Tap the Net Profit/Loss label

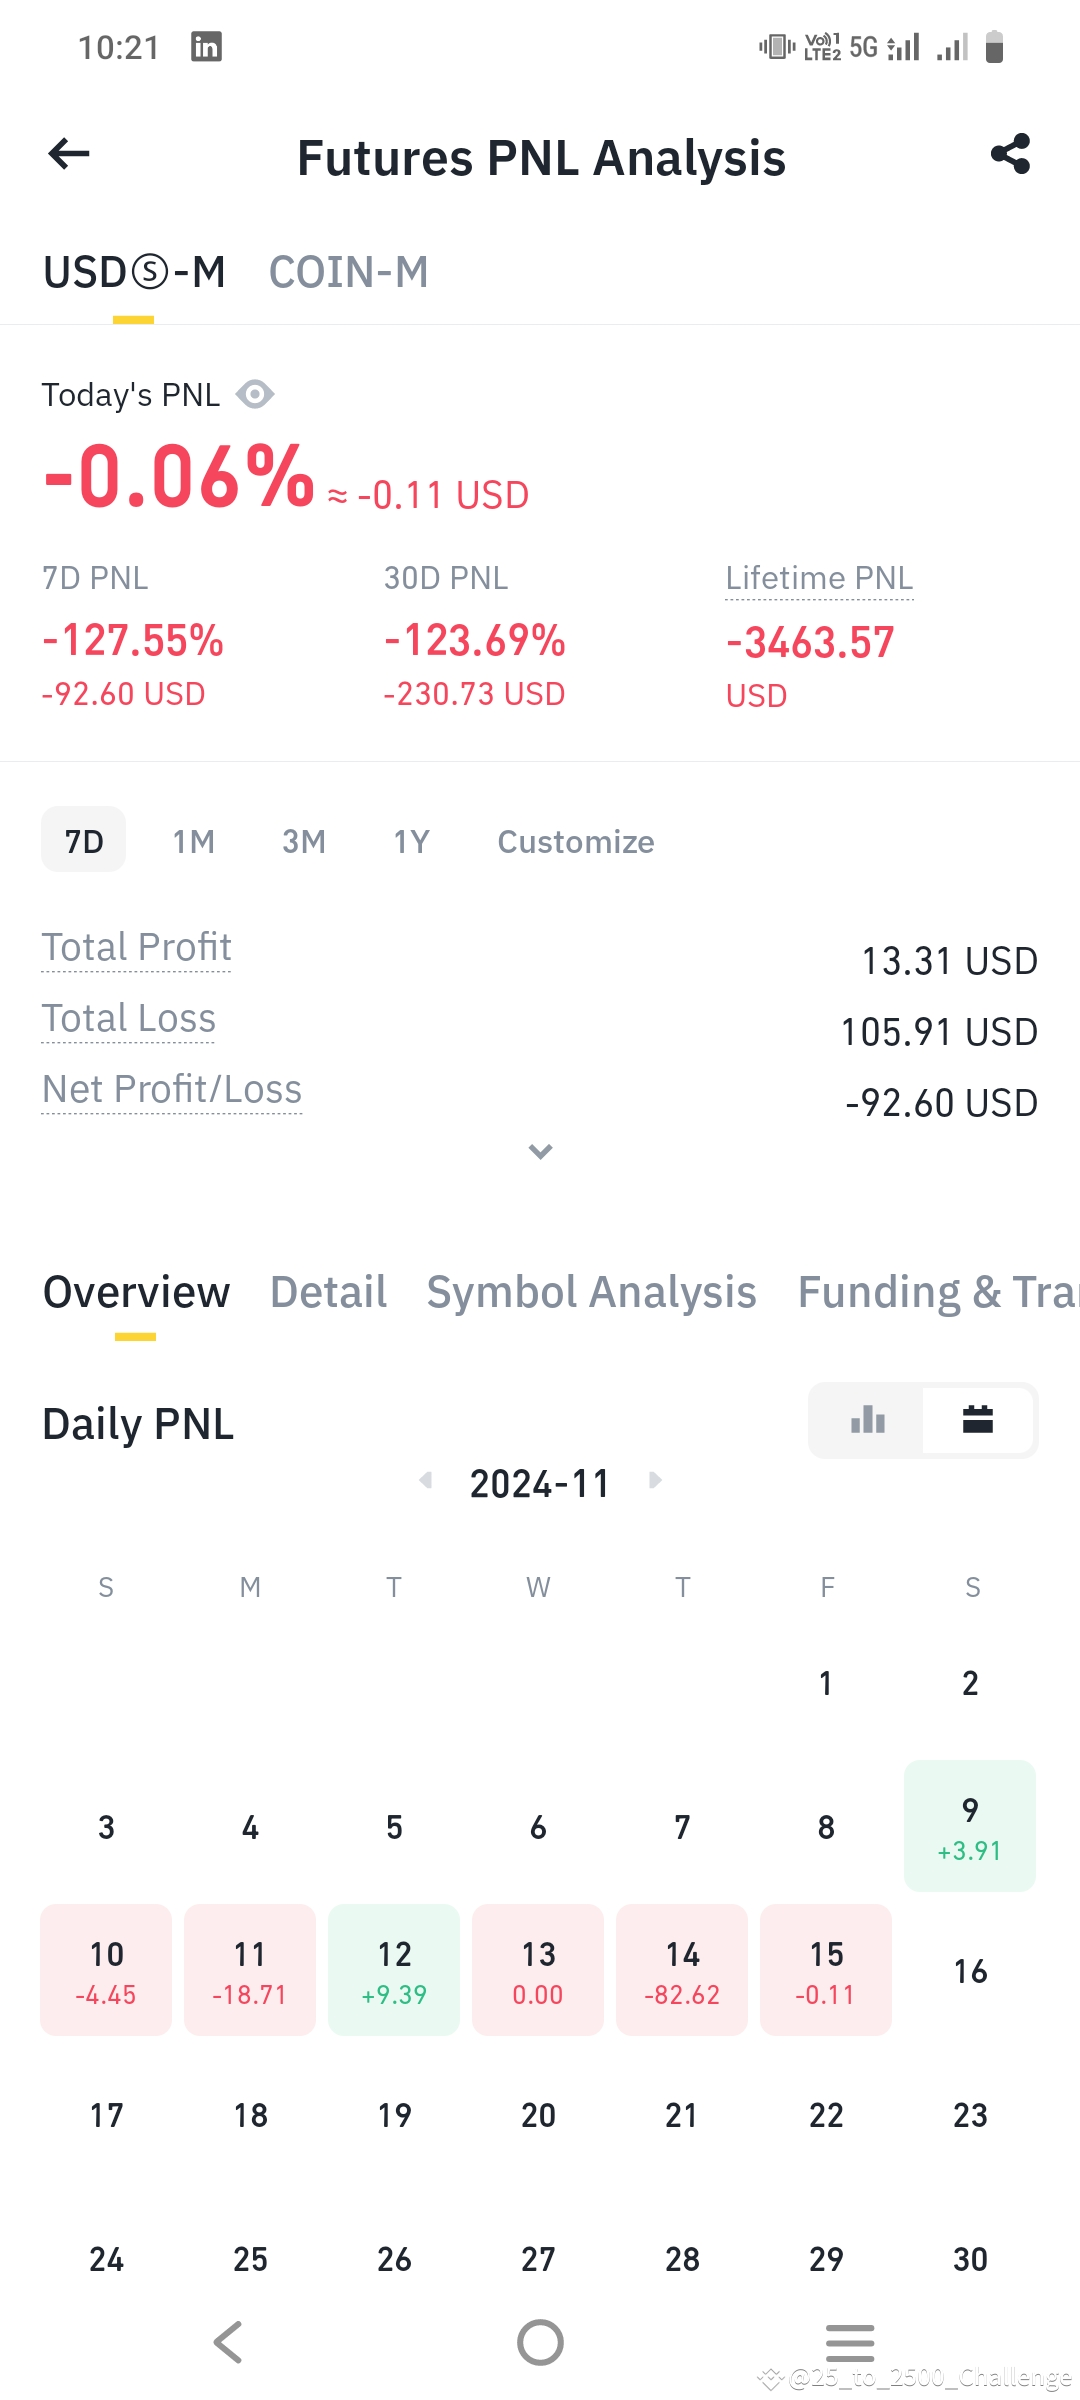[172, 1089]
